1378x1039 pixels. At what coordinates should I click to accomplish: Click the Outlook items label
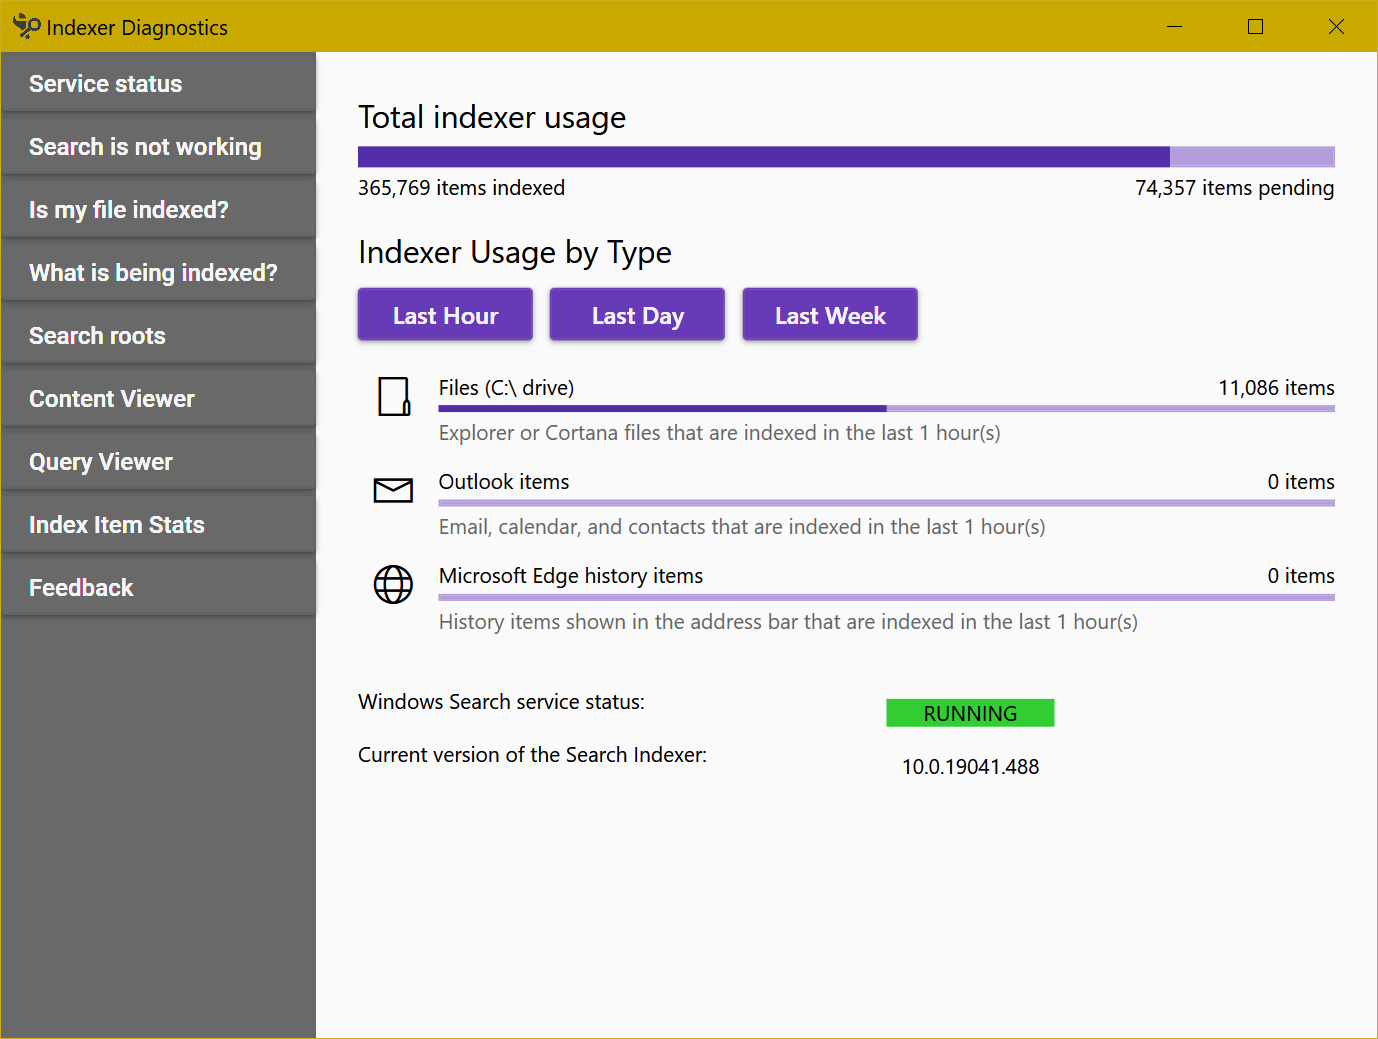504,482
